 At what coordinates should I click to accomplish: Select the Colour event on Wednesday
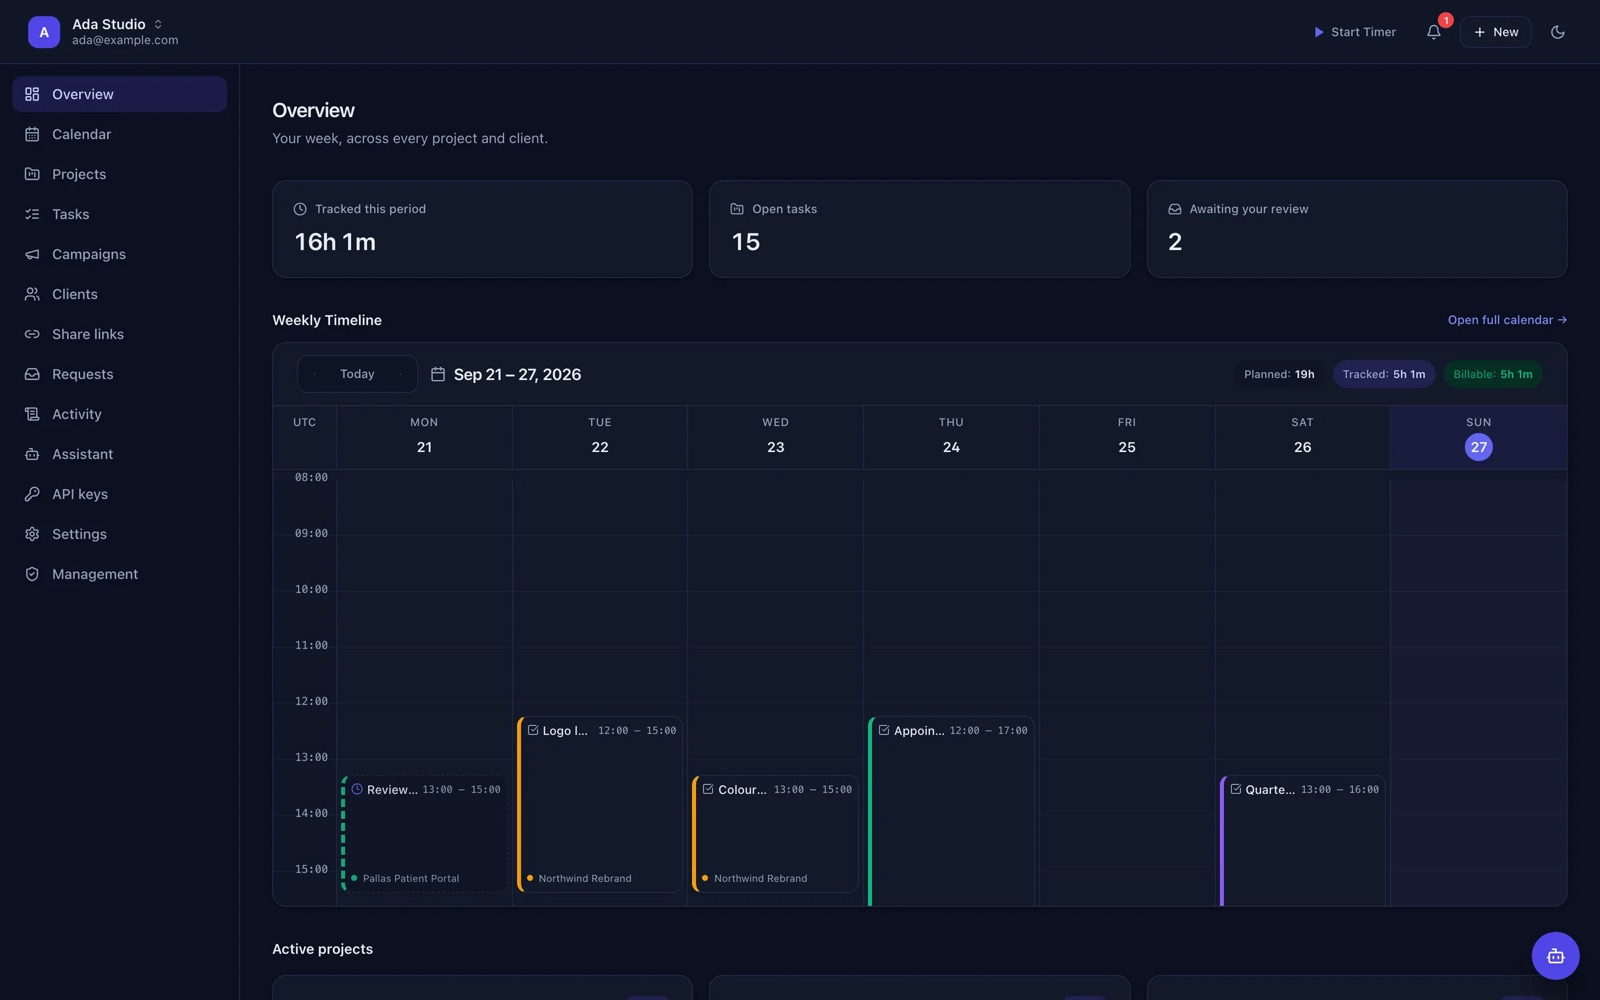point(776,833)
